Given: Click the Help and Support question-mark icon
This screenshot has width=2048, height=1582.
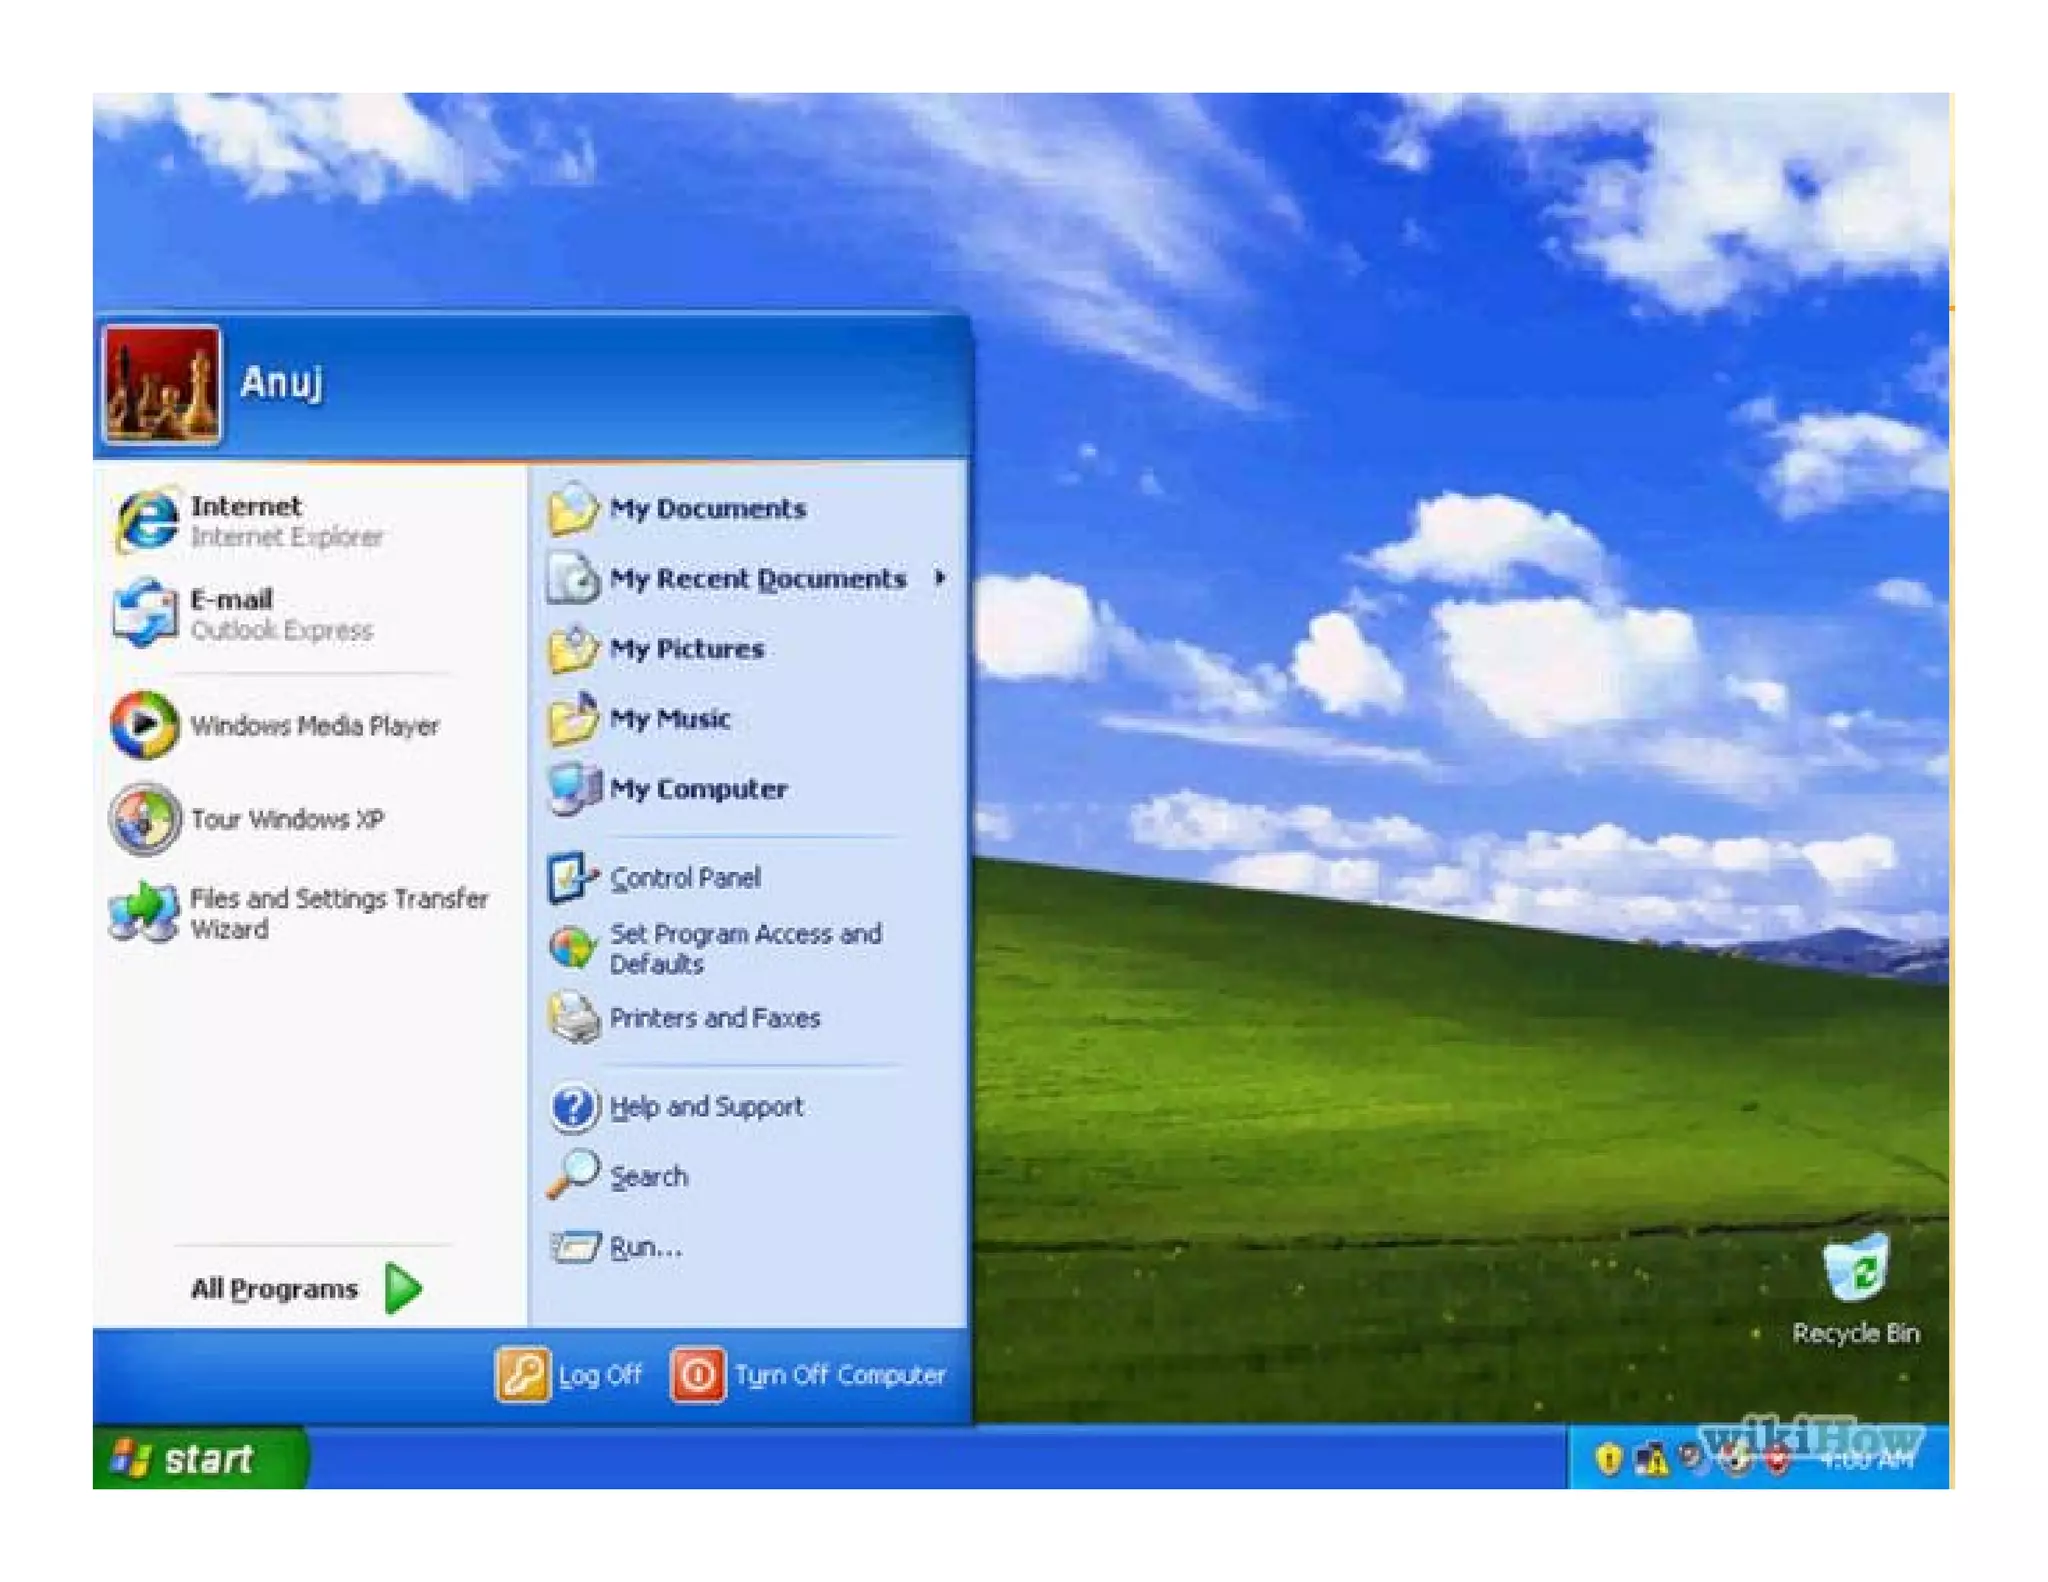Looking at the screenshot, I should [573, 1107].
